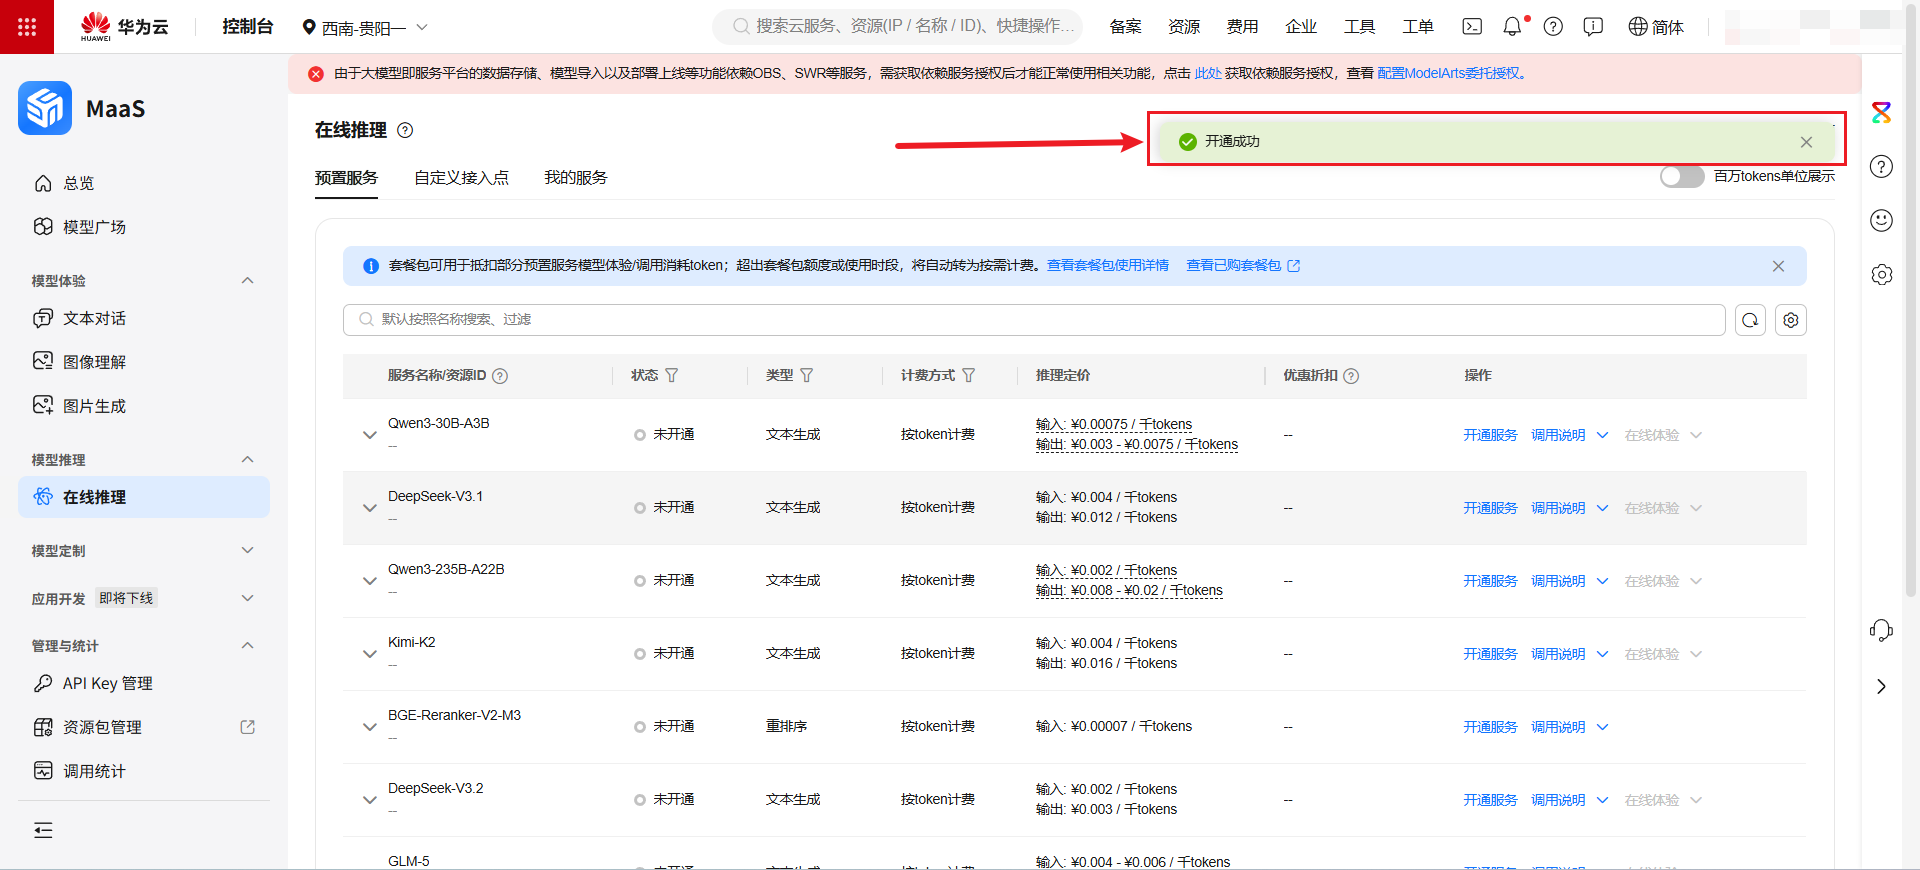Viewport: 1920px width, 870px height.
Task: Filter by 类型 funnel icon
Action: point(806,375)
